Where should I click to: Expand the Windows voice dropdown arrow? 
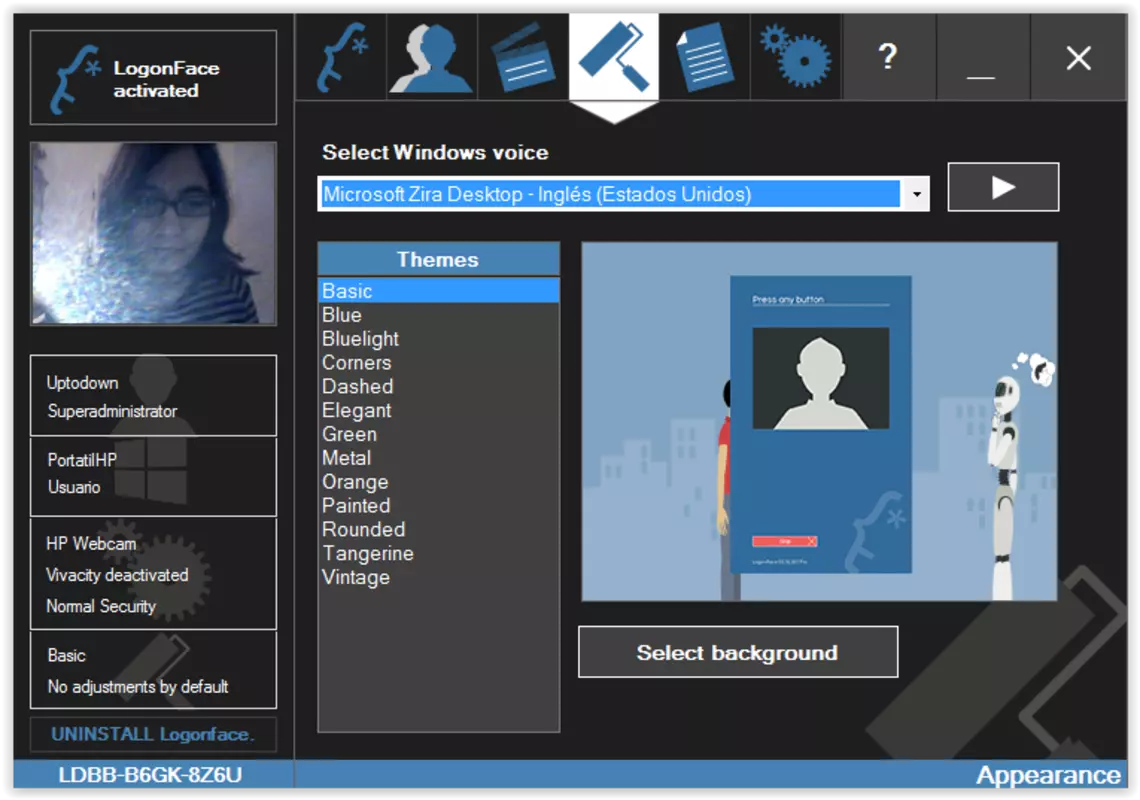coord(916,194)
